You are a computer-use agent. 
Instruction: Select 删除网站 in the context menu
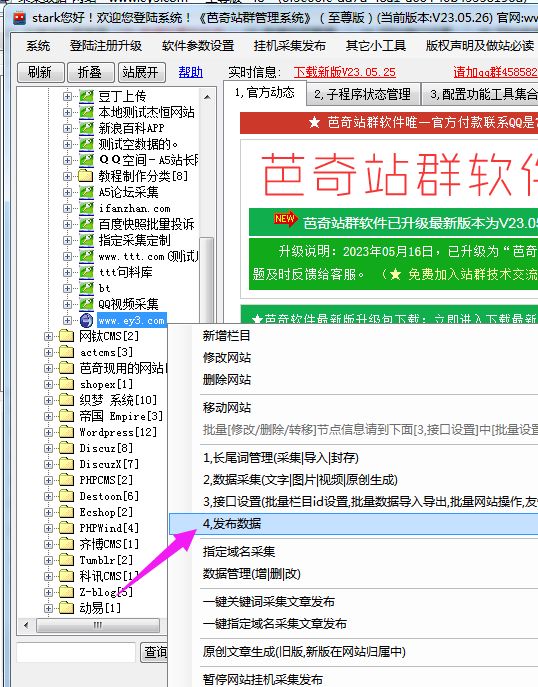tap(227, 379)
